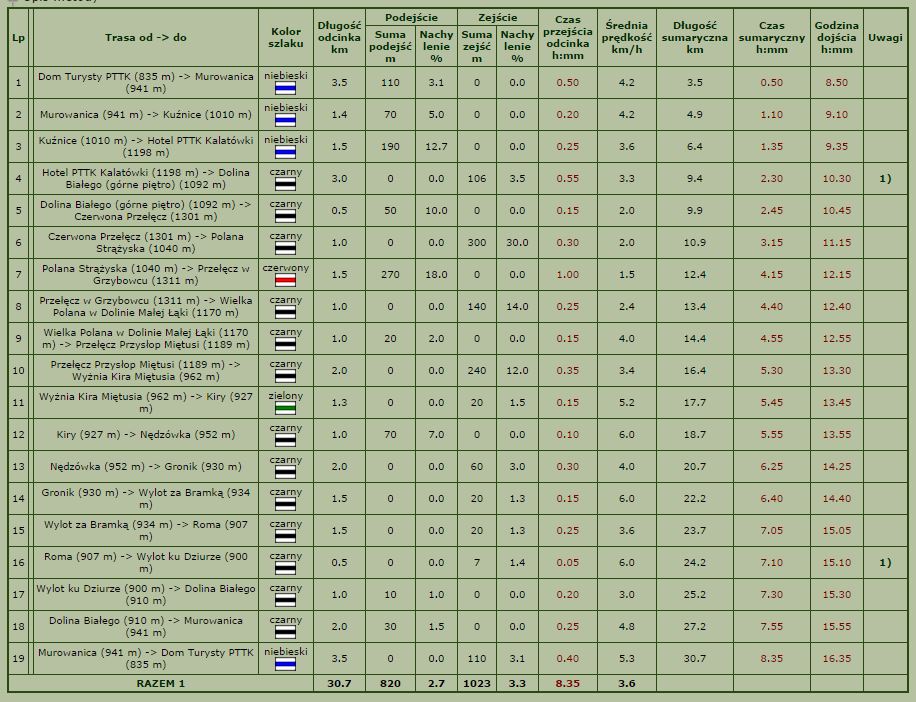This screenshot has width=916, height=702.
Task: Click the black trail marker in row 4
Action: click(x=285, y=184)
